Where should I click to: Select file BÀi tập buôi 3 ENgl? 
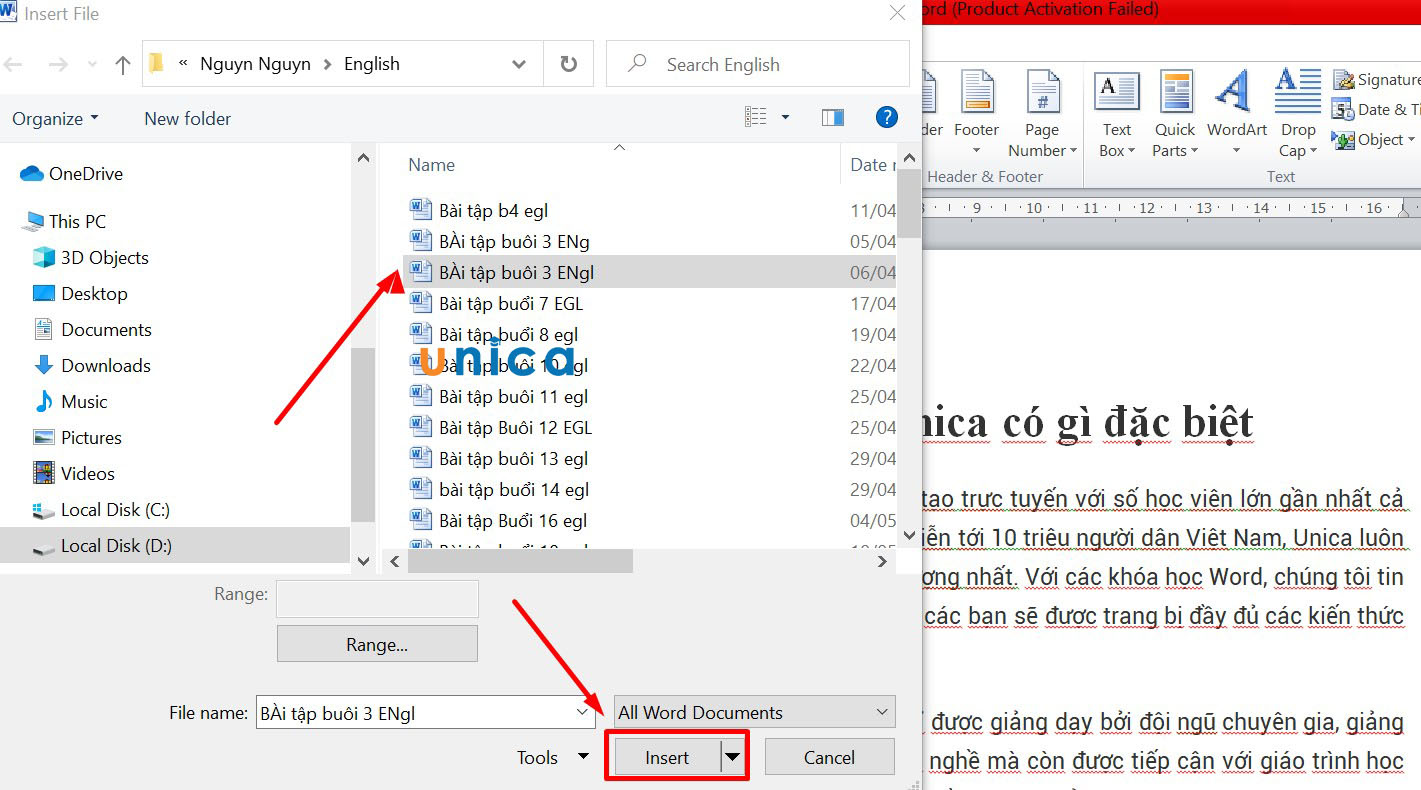click(x=517, y=272)
